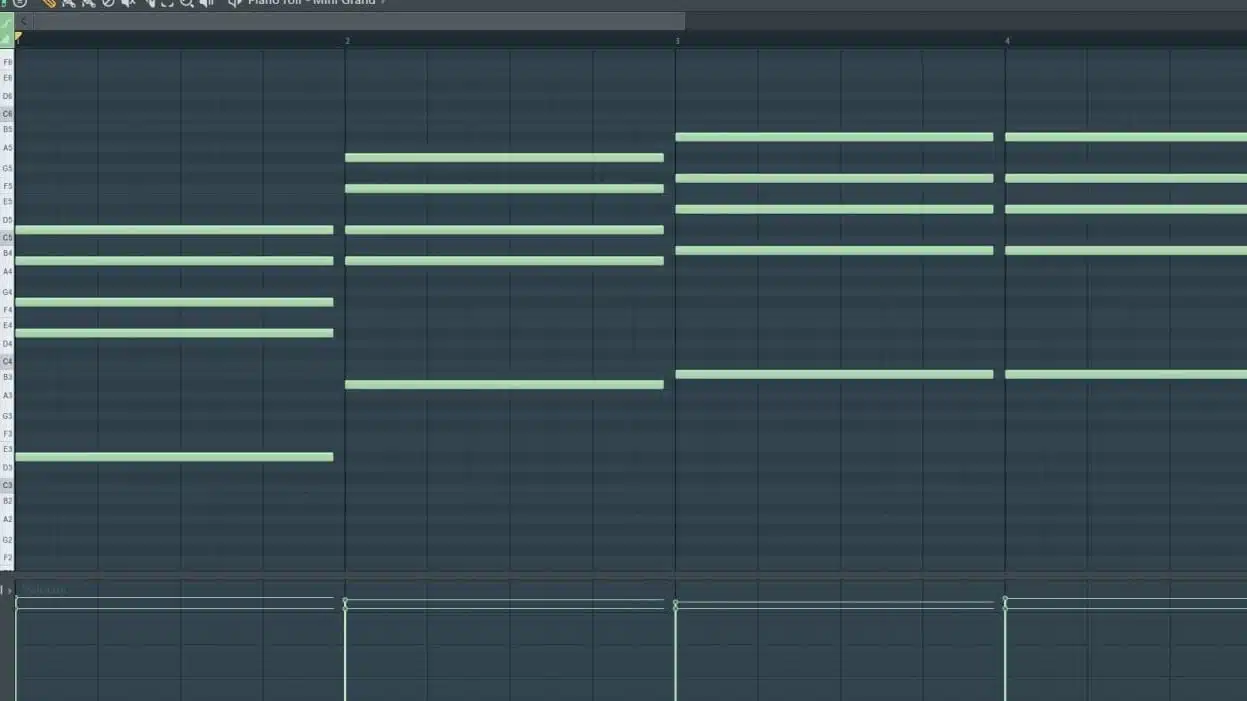
Task: Click the G4 key on the keyboard
Action: [7, 292]
